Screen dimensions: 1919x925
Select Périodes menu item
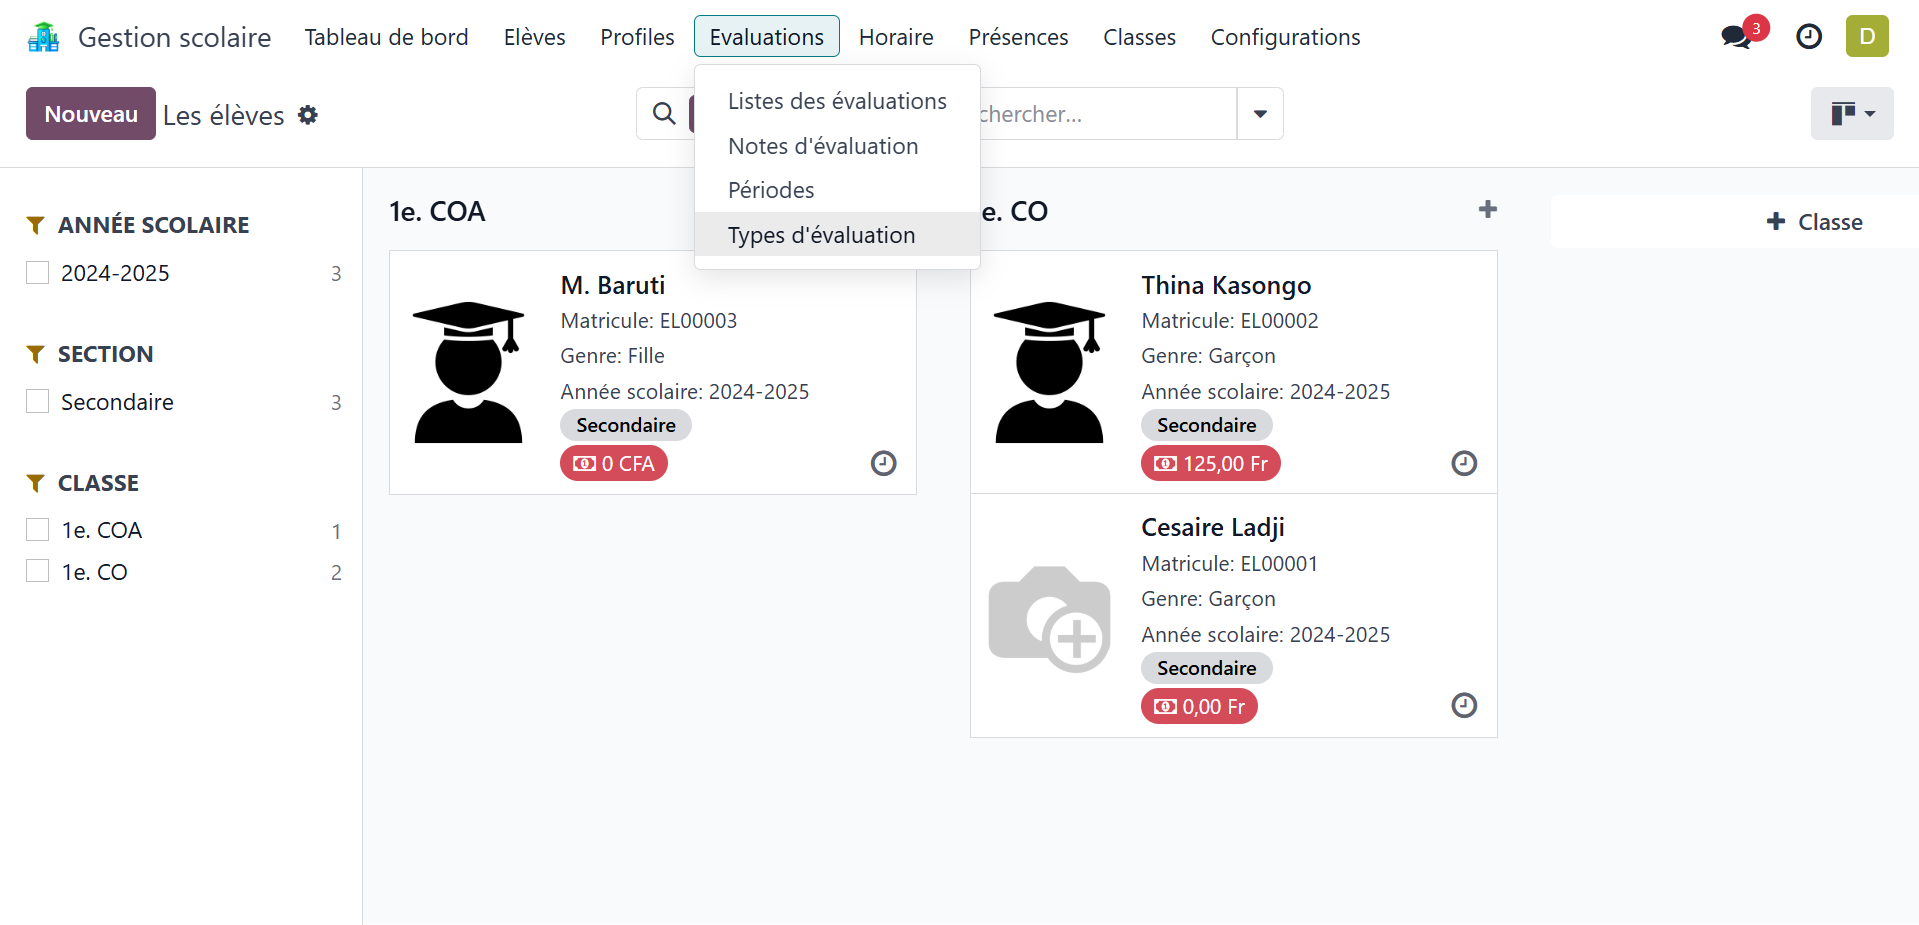tap(837, 190)
